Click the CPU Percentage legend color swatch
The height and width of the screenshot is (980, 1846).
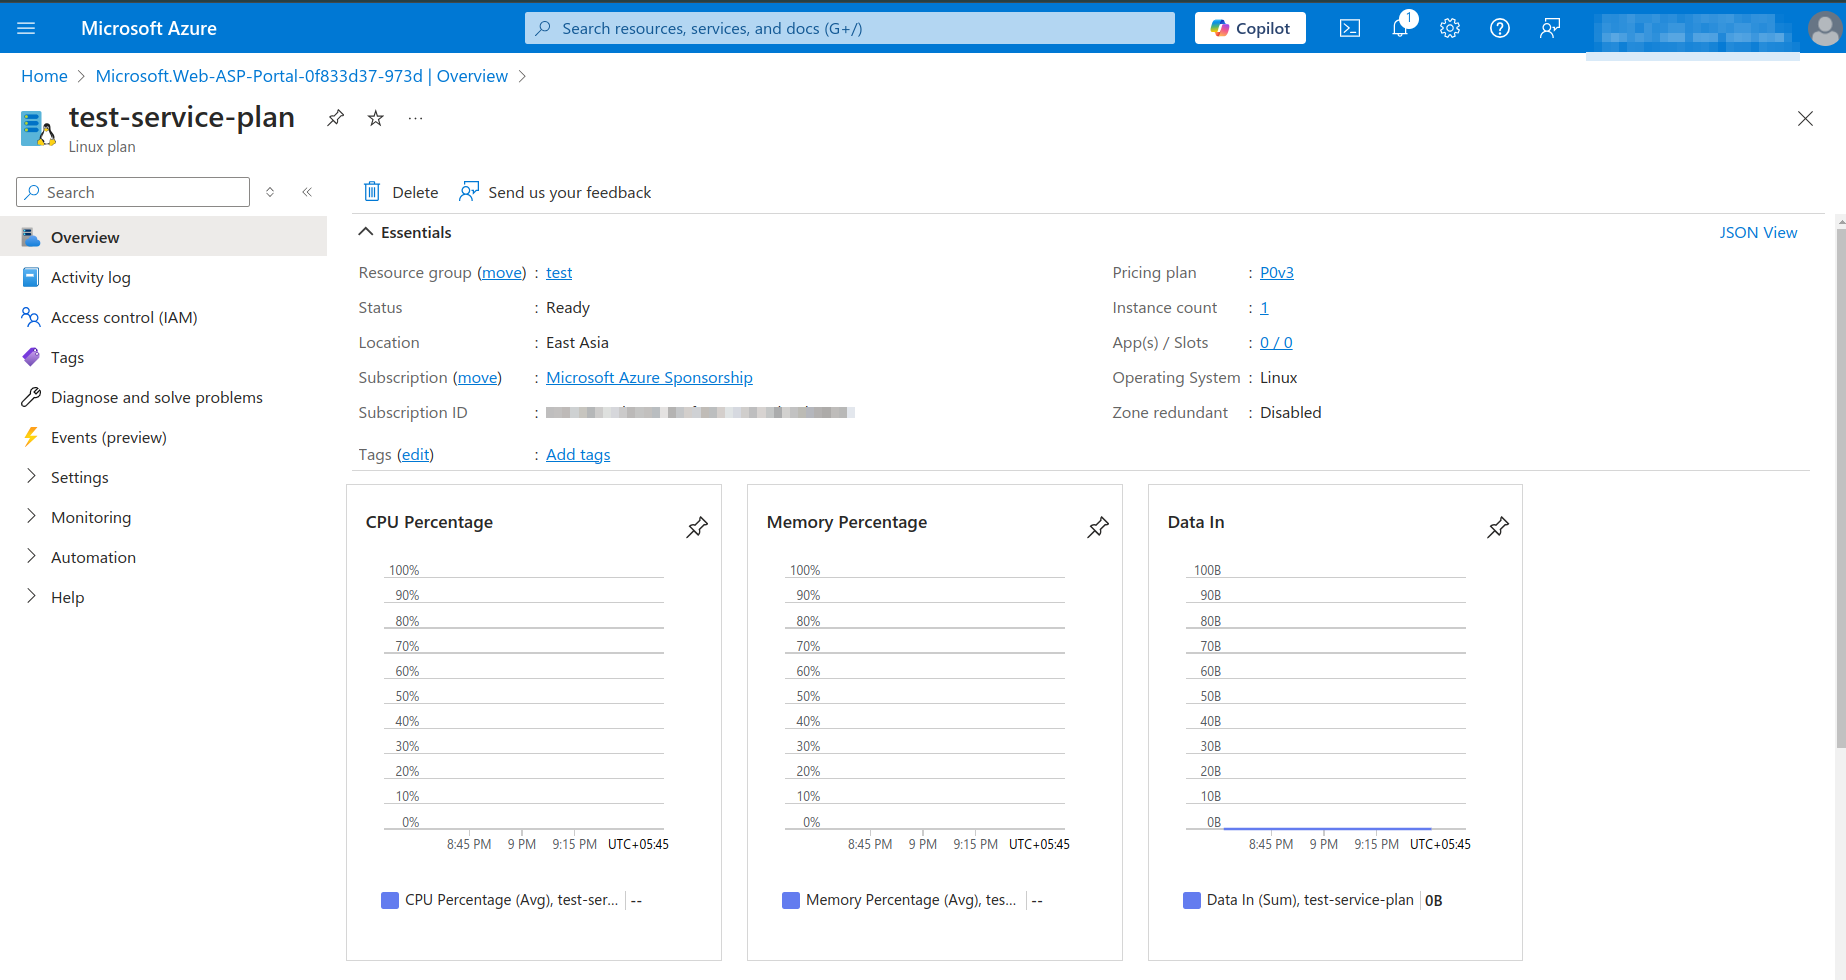[x=390, y=900]
